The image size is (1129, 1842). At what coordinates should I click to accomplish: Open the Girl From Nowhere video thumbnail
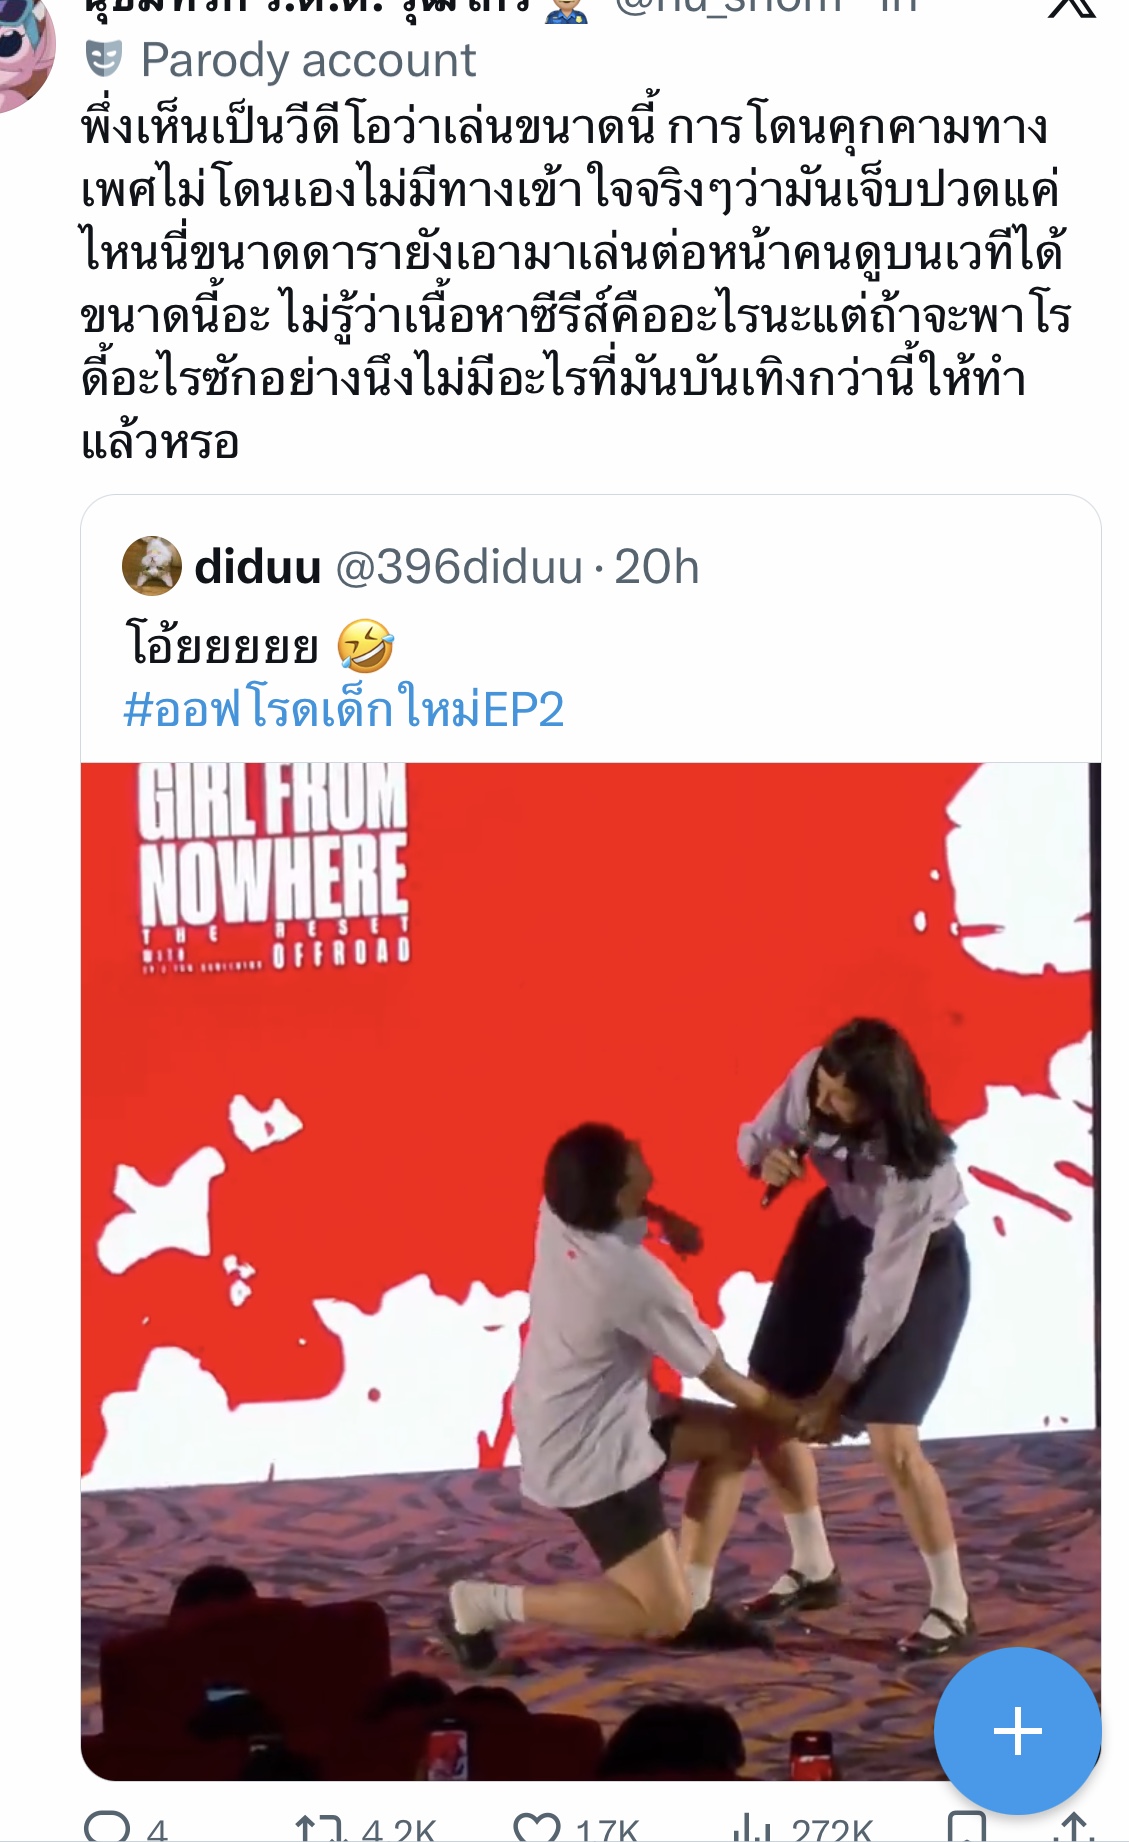[591, 1271]
